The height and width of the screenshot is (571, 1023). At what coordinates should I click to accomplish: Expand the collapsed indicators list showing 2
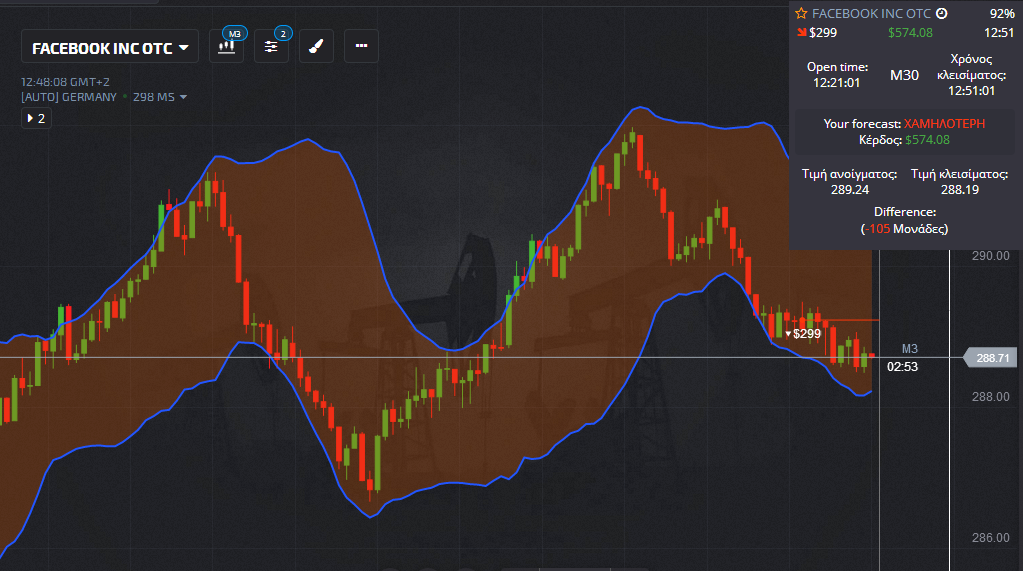click(x=37, y=118)
